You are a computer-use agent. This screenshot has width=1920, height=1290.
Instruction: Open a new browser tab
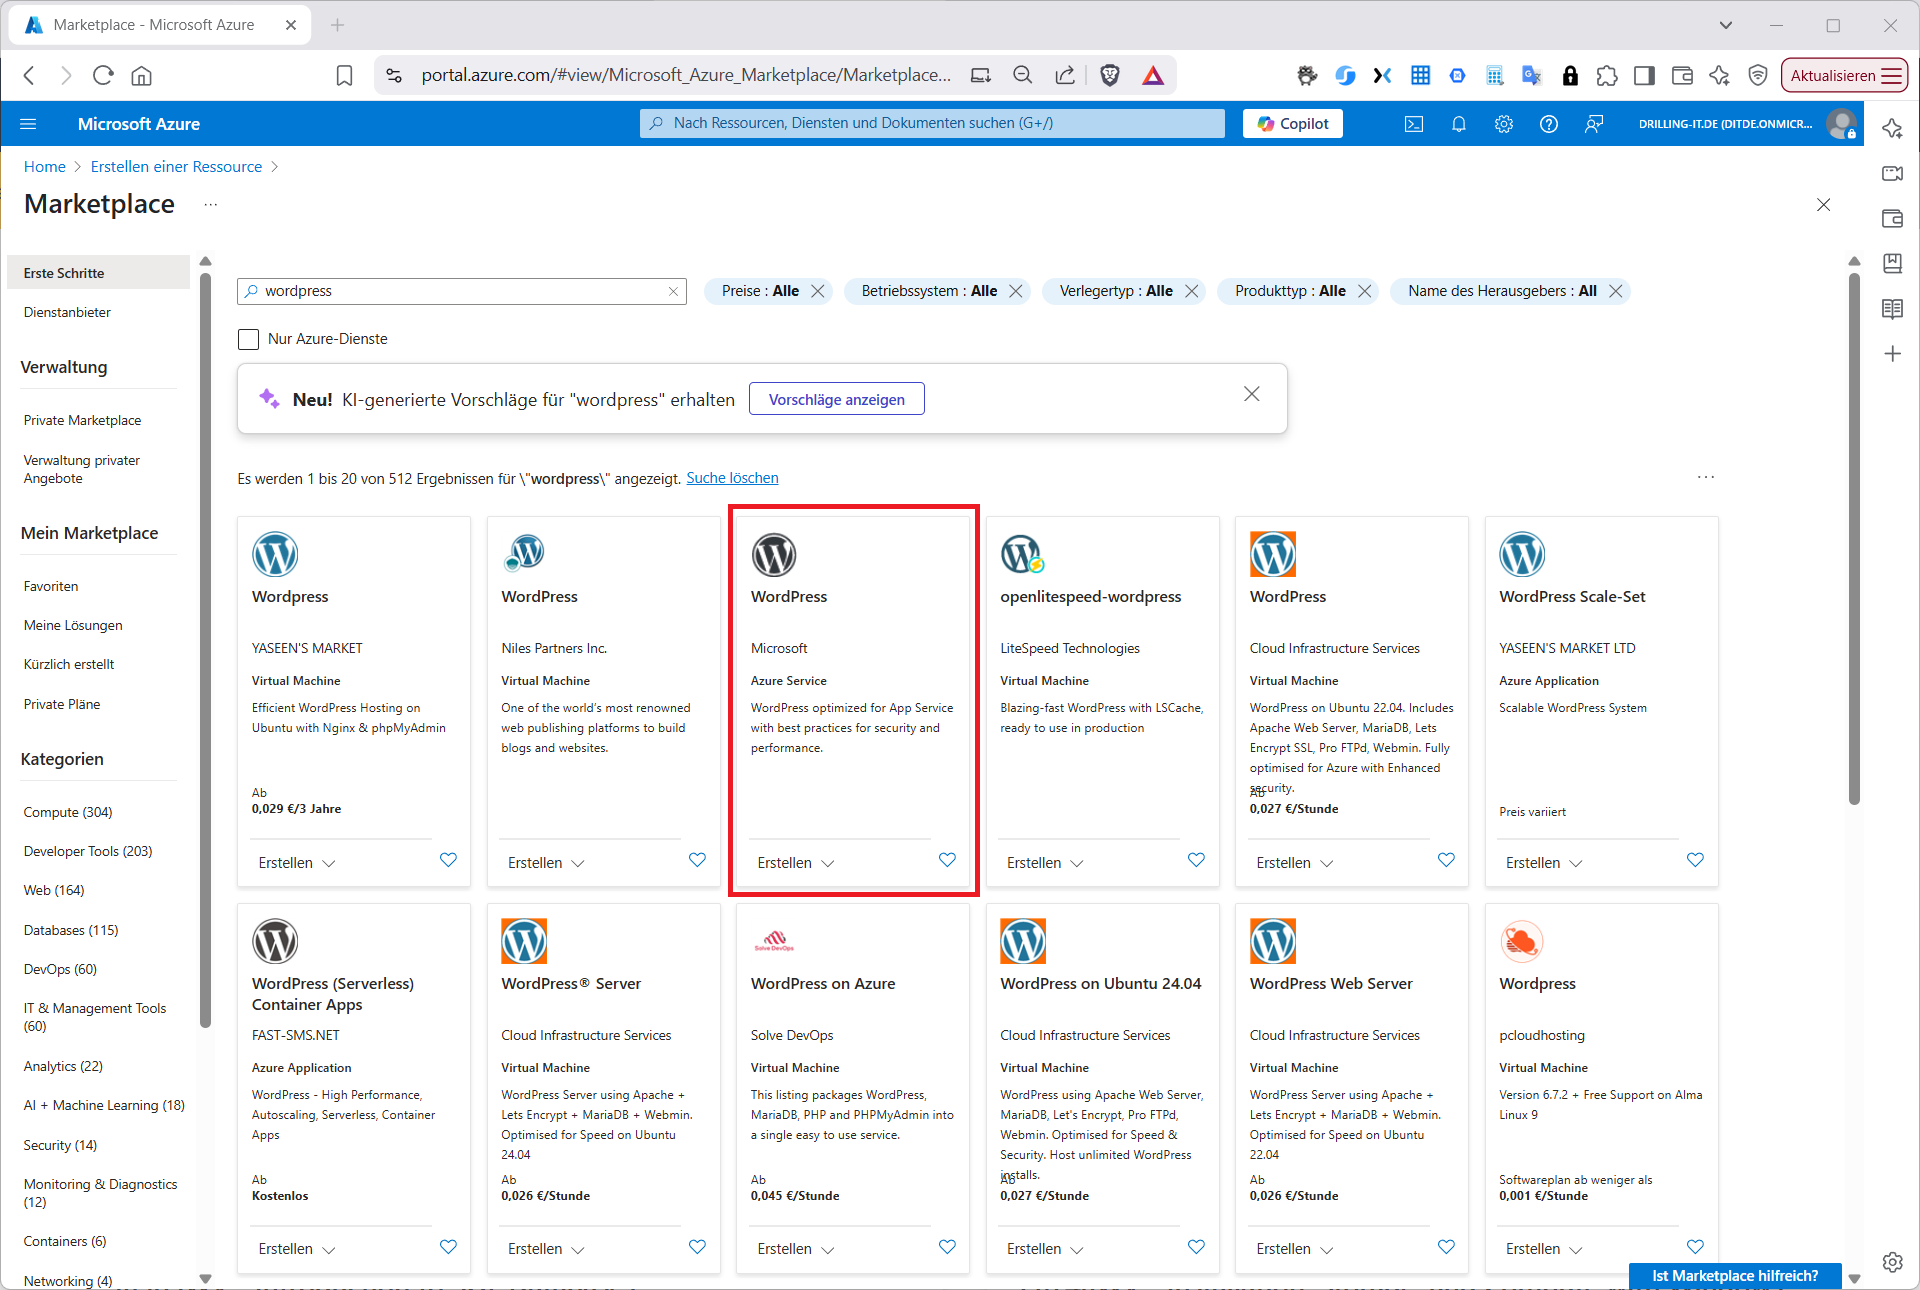pyautogui.click(x=337, y=25)
